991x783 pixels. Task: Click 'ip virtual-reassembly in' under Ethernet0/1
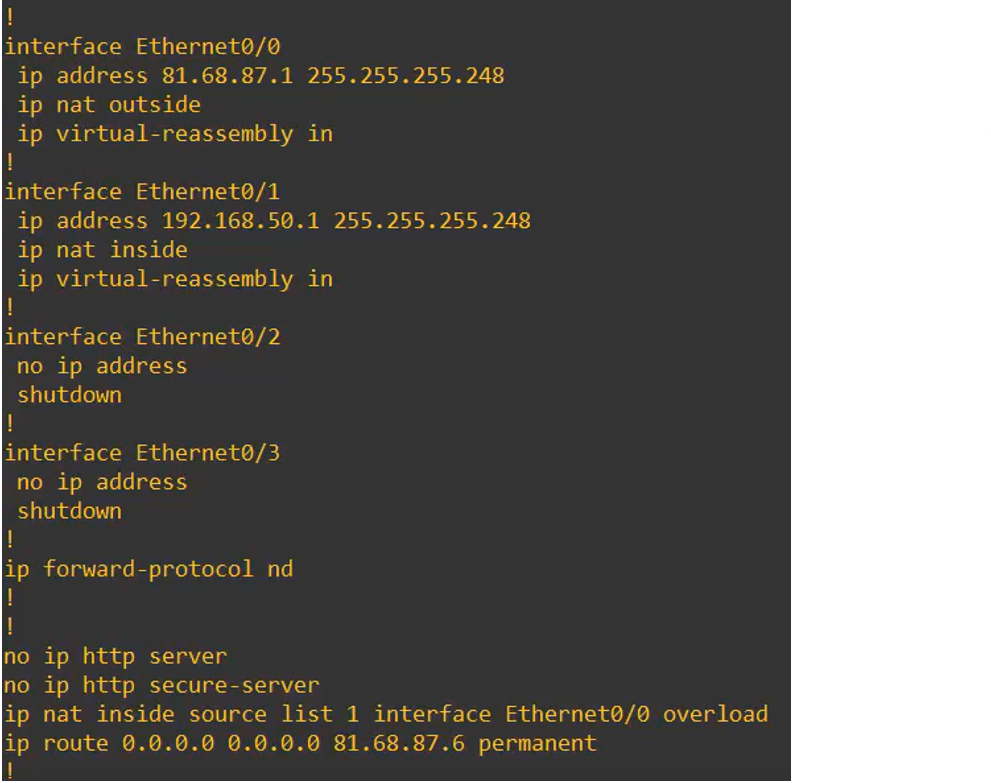(175, 278)
